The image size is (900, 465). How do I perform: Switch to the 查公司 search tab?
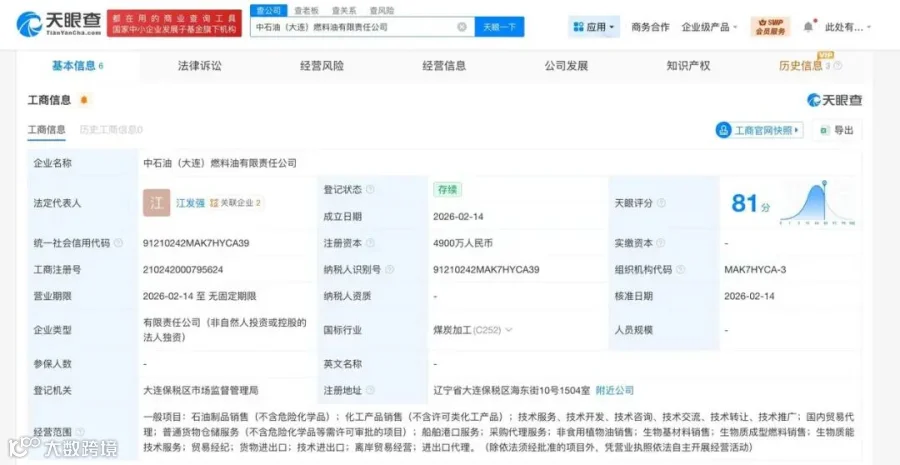pos(269,10)
